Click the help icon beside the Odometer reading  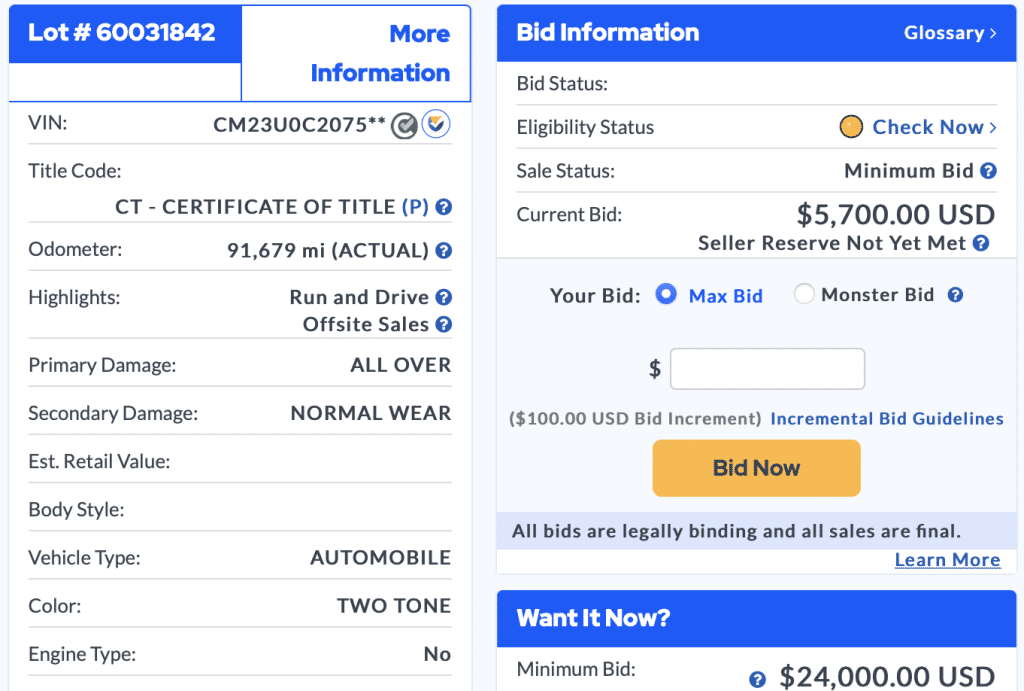click(443, 250)
